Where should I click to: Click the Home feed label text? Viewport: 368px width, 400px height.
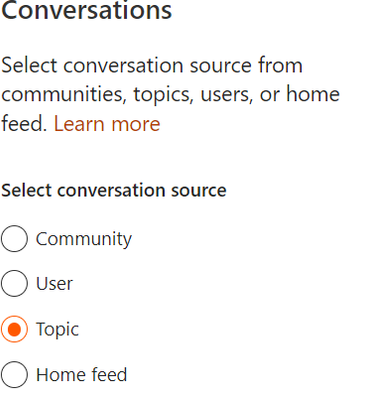(x=82, y=375)
